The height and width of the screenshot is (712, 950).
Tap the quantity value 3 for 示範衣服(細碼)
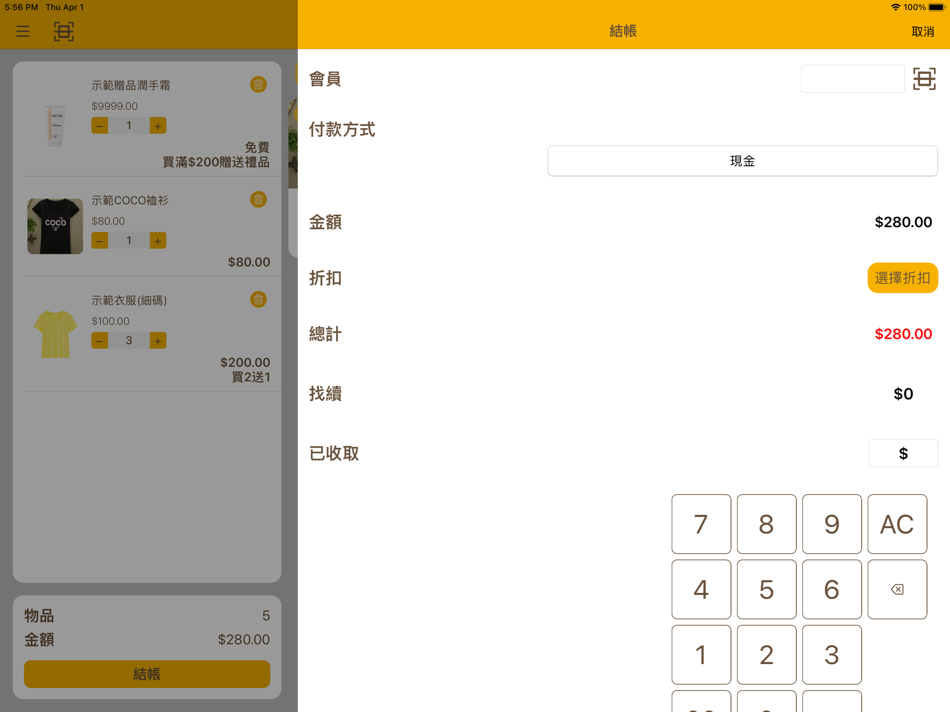[129, 341]
